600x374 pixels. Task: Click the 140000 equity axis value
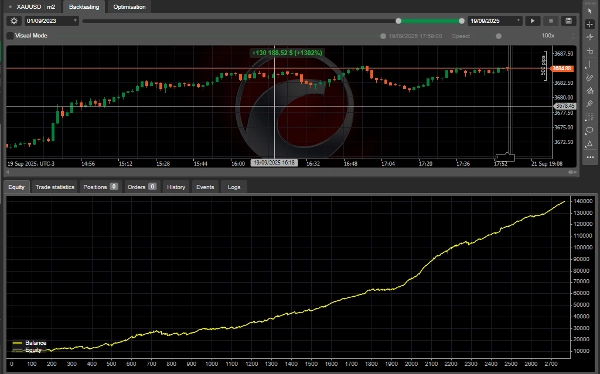[583, 201]
